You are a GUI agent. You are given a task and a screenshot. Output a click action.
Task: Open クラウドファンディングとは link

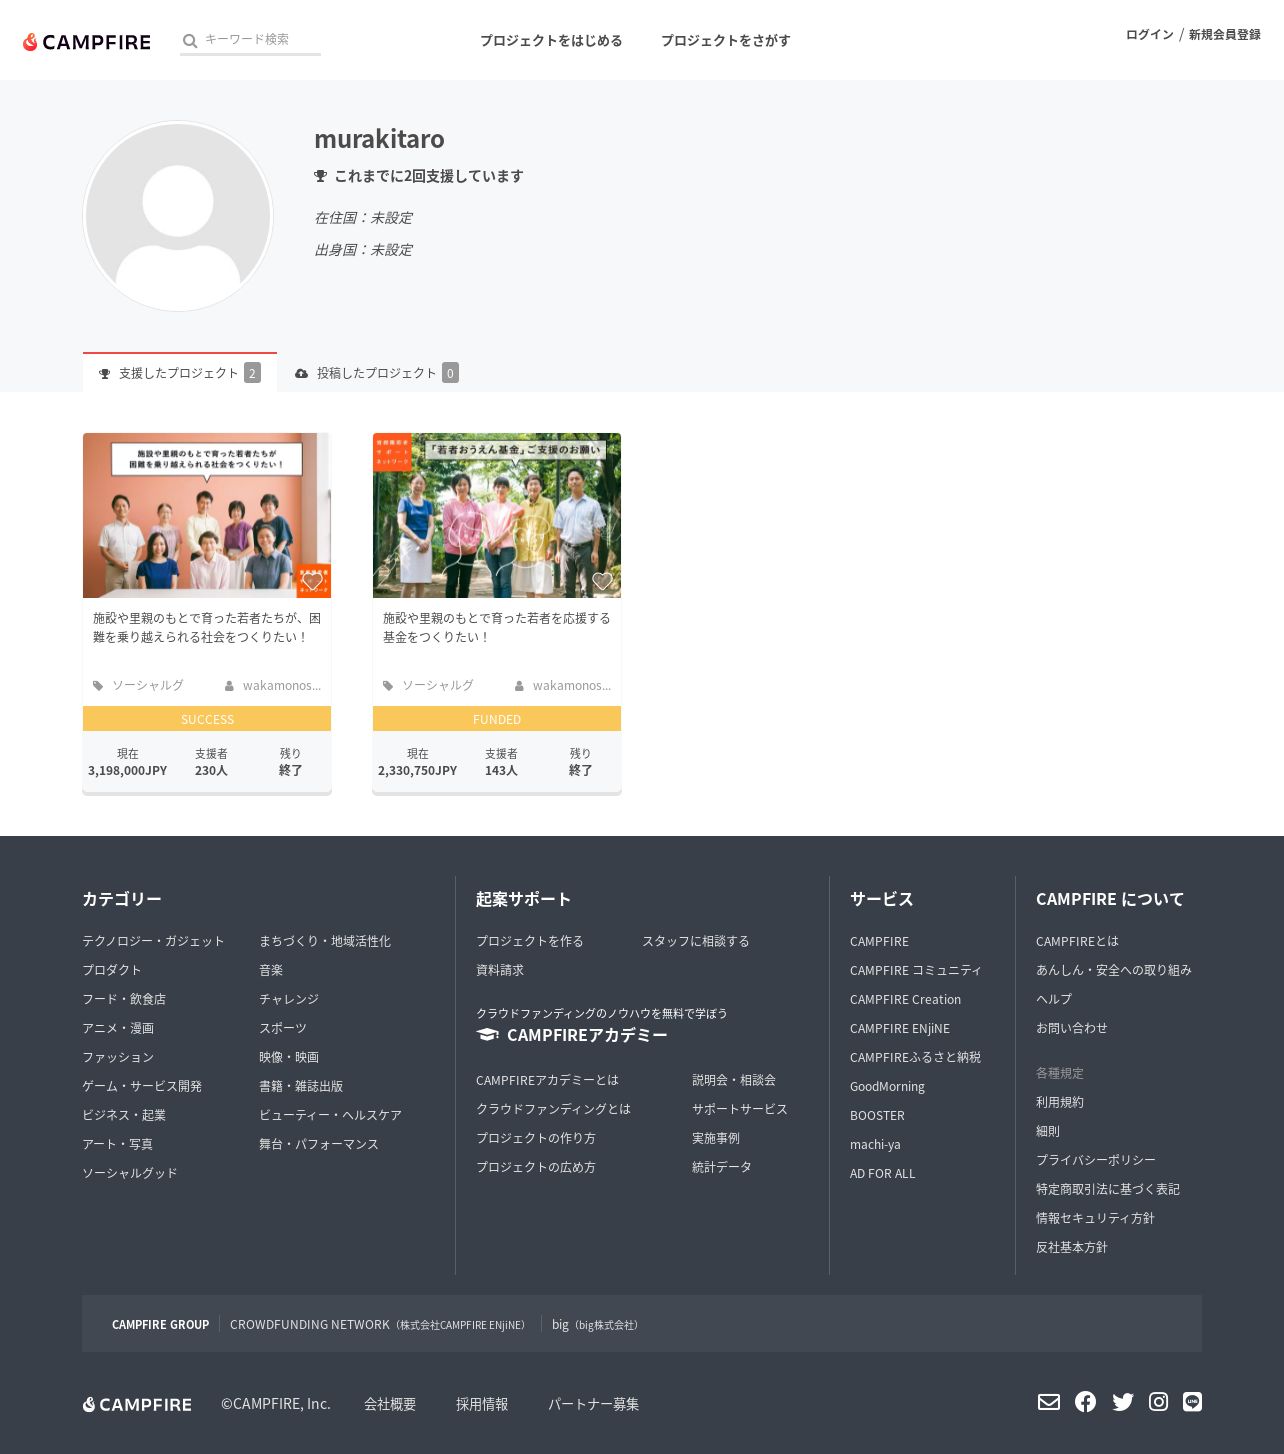[553, 1109]
